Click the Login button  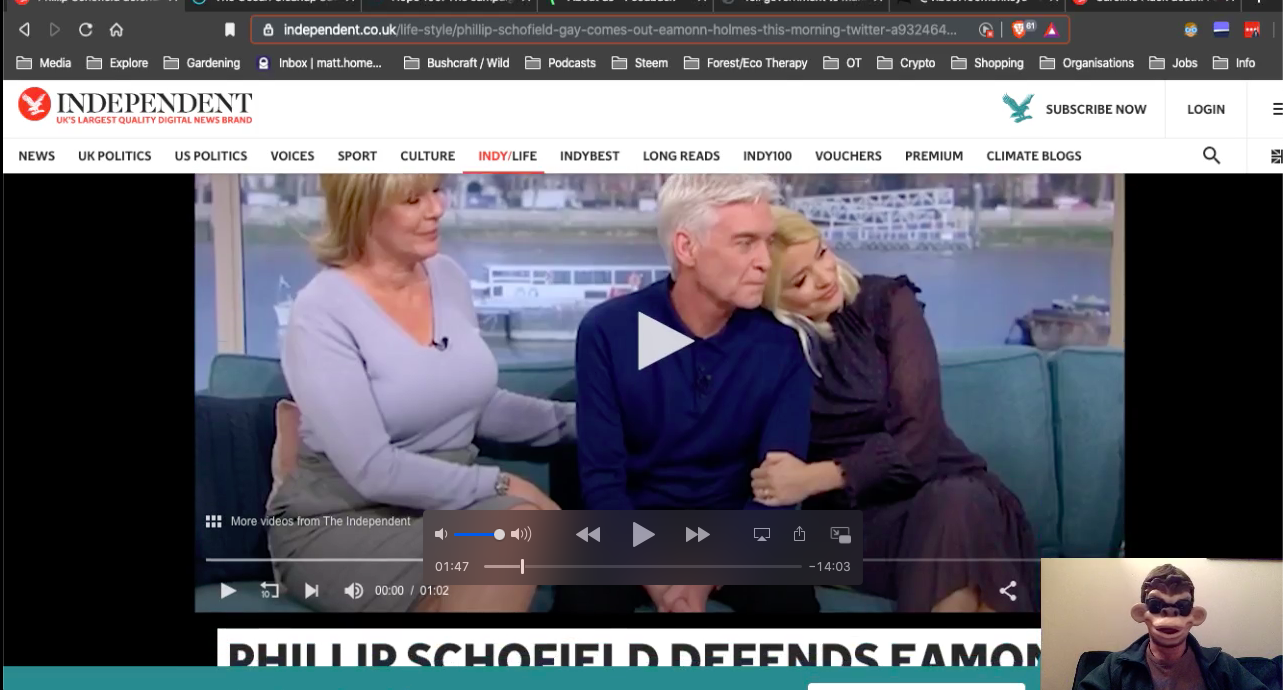(x=1205, y=109)
